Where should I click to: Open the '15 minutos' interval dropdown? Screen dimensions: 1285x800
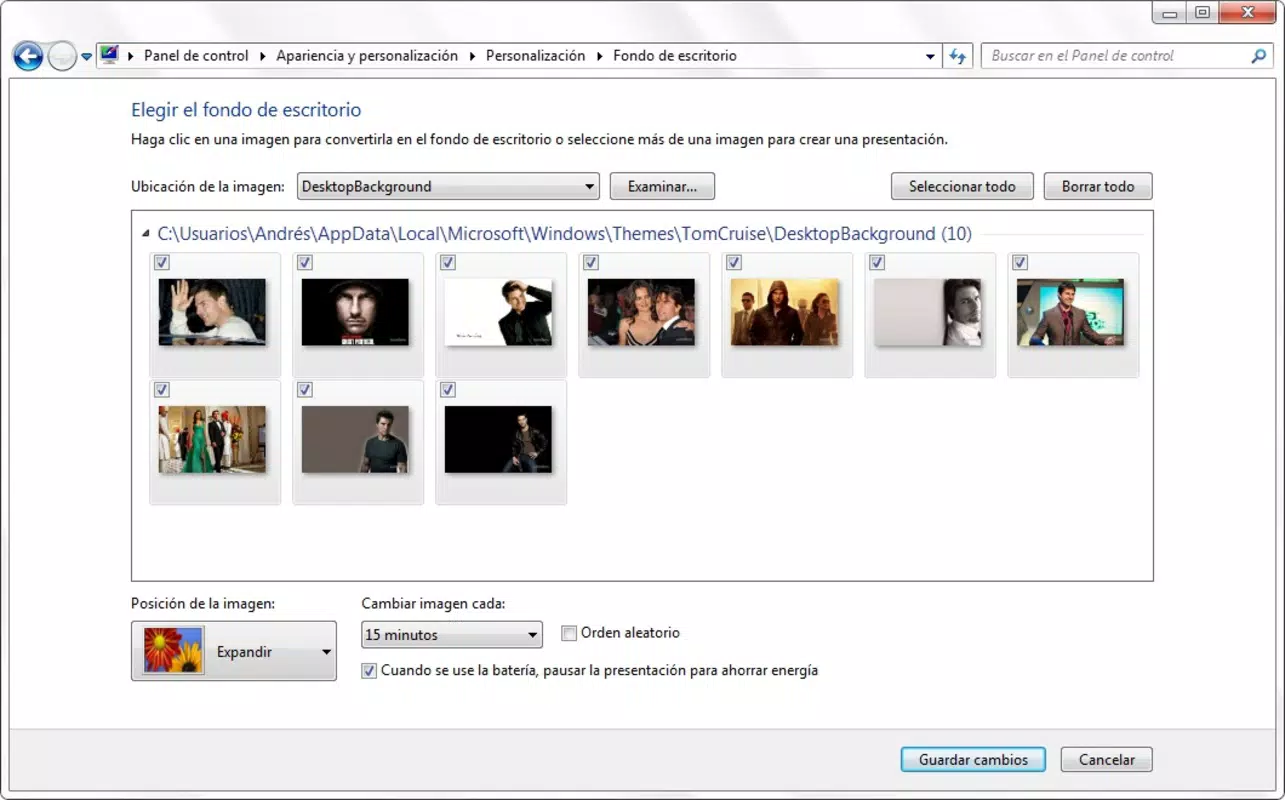coord(452,634)
